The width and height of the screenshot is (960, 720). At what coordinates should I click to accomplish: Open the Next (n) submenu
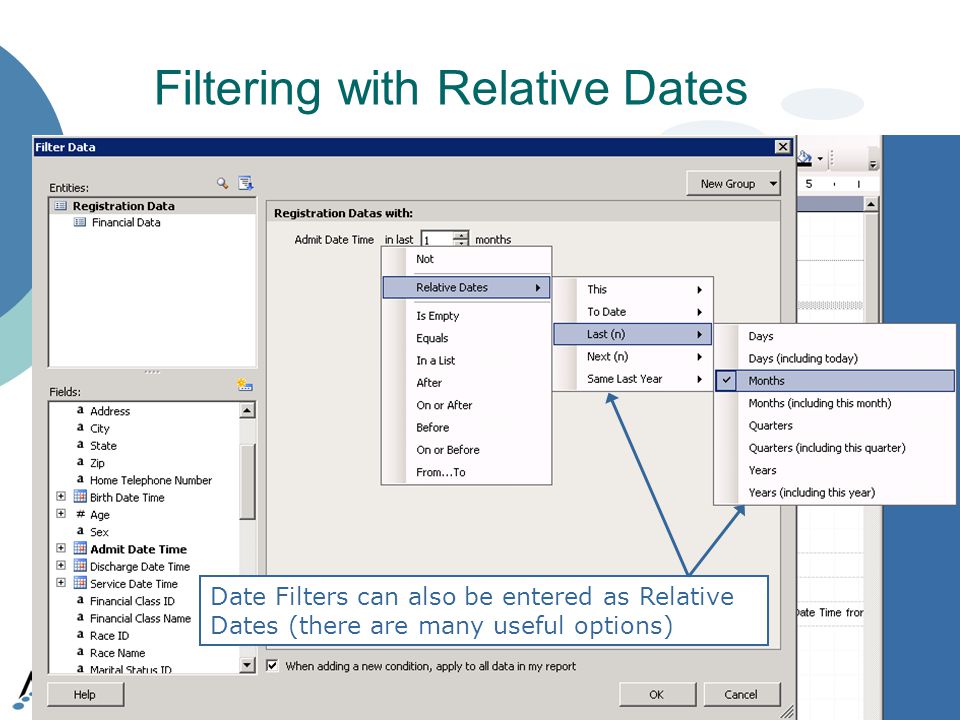pos(633,356)
